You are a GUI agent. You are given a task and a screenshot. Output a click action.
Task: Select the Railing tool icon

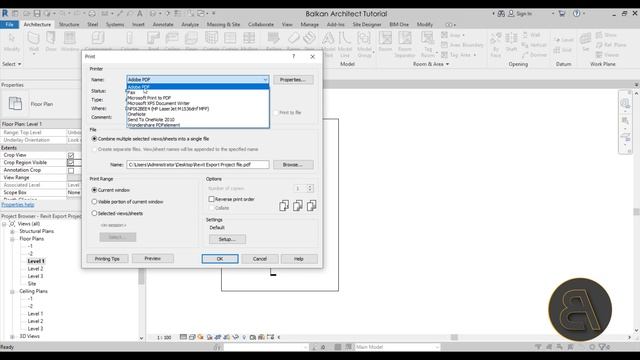point(273,39)
